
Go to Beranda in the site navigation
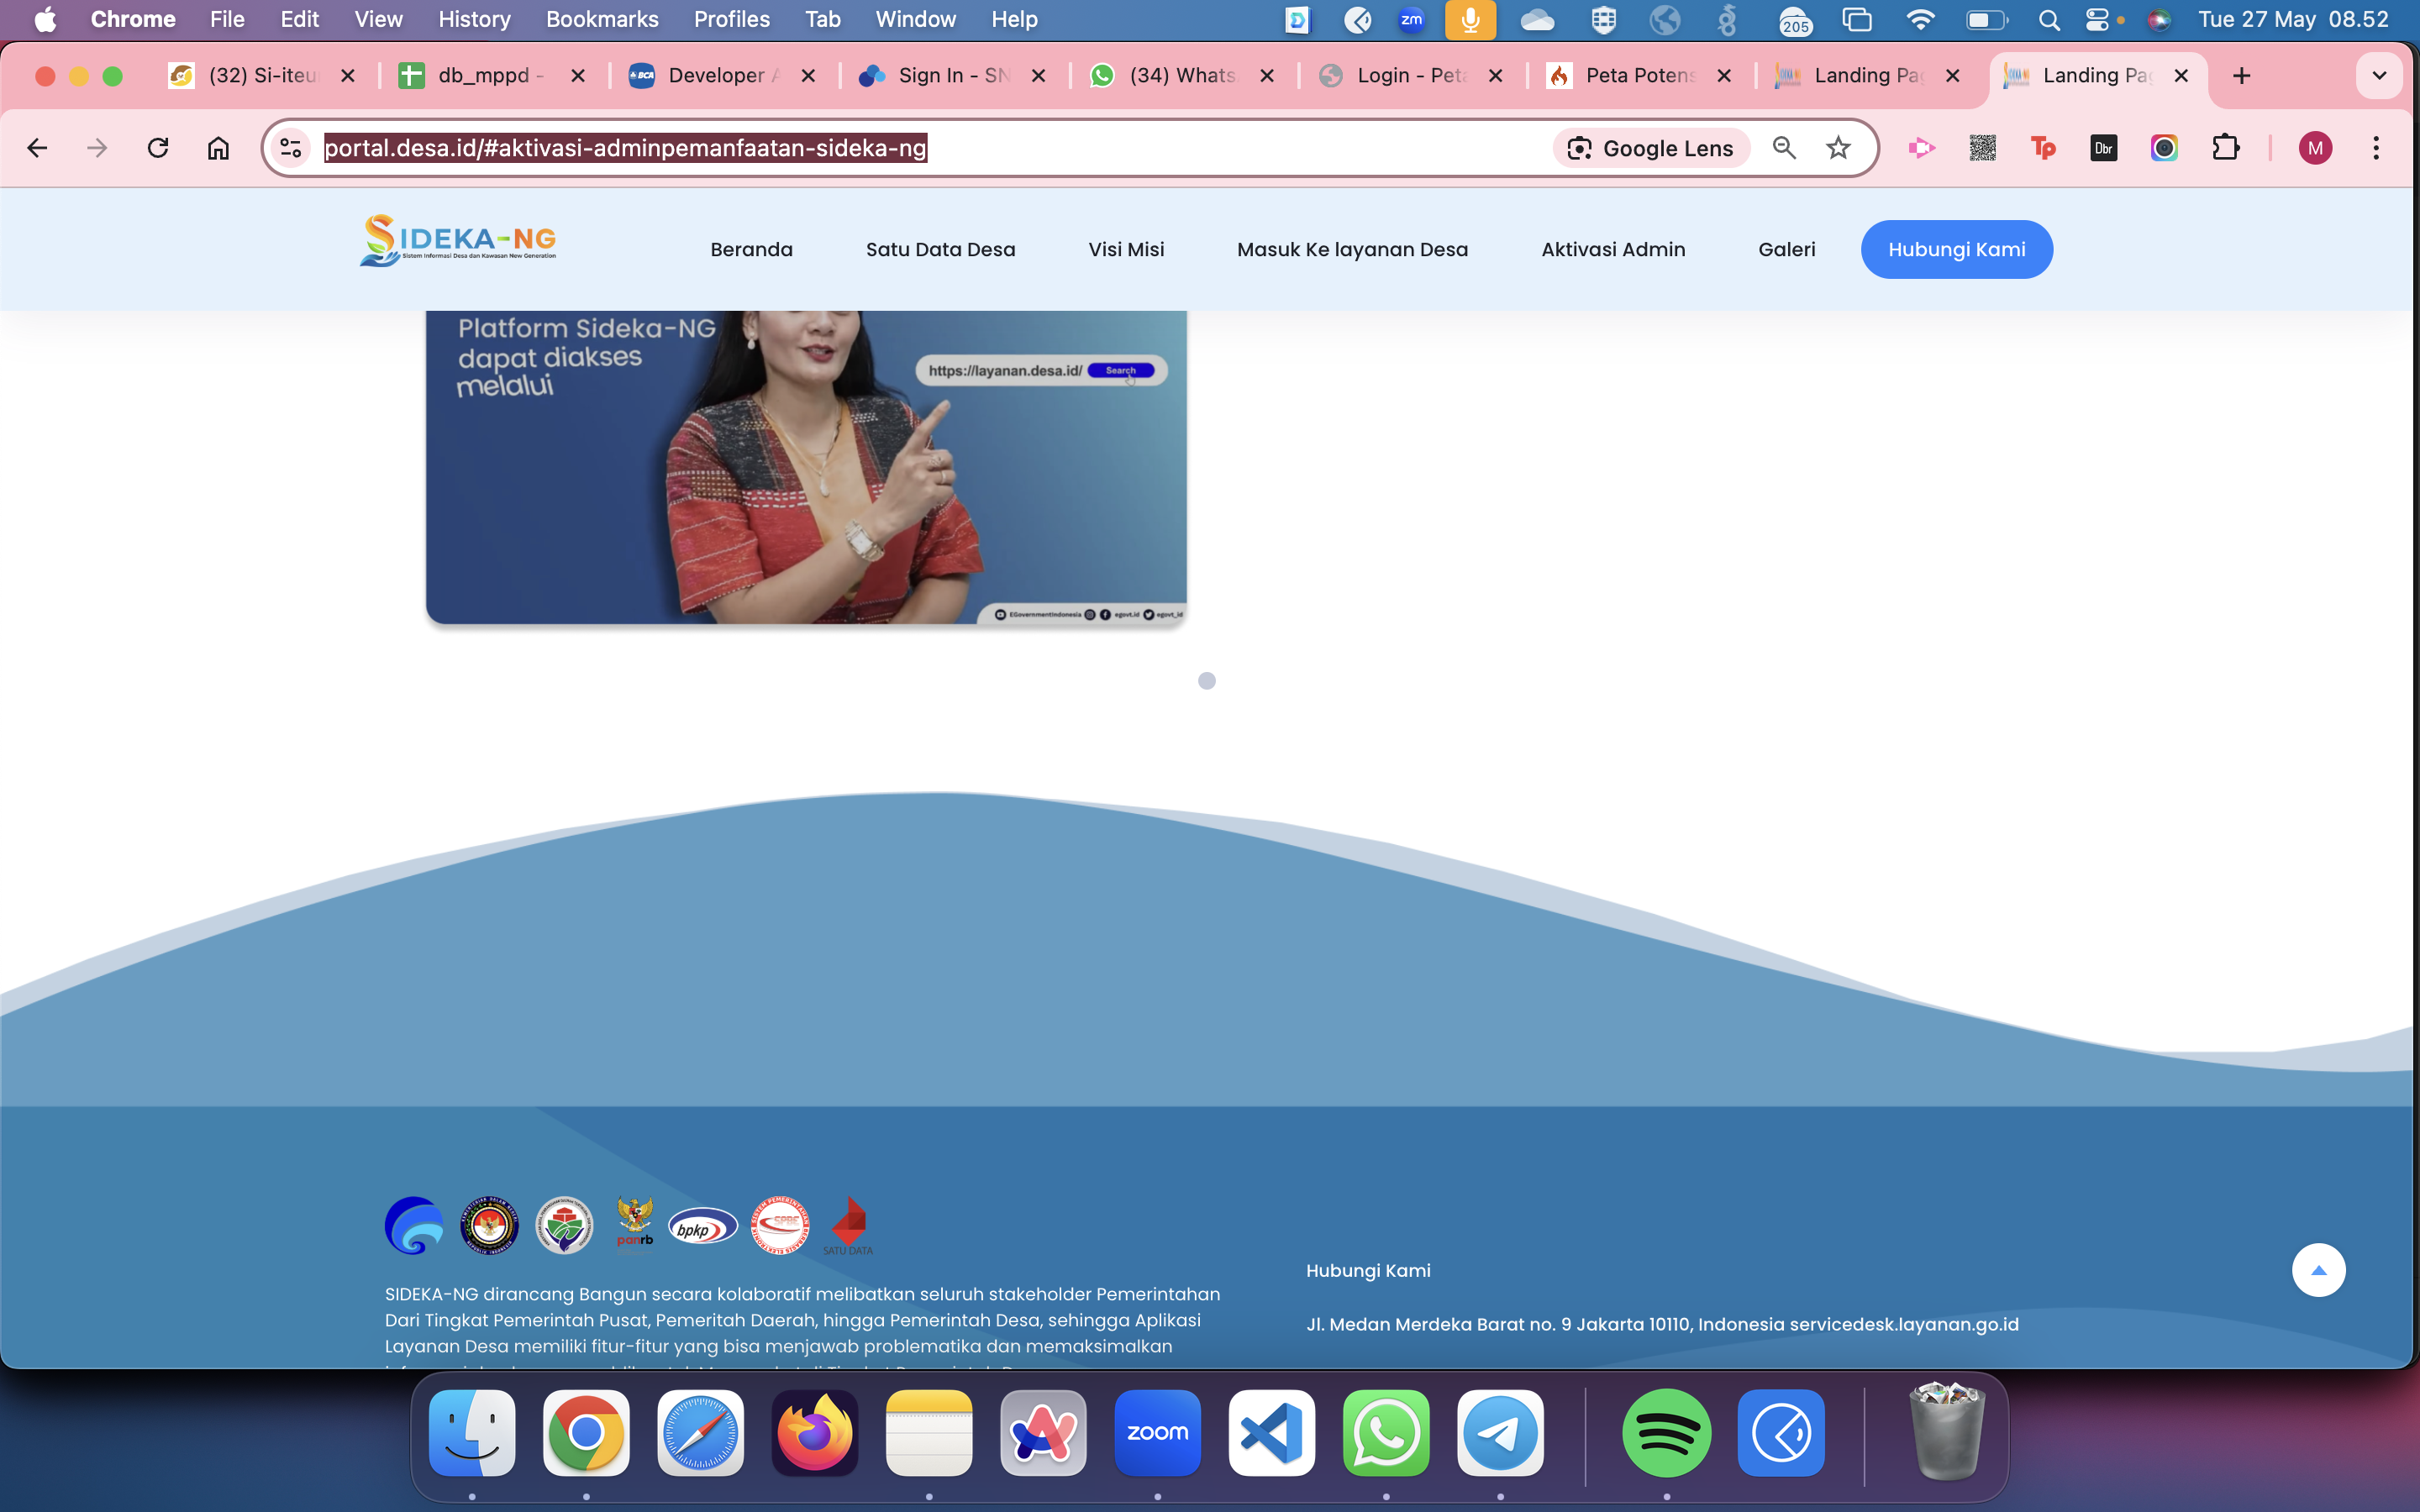pyautogui.click(x=751, y=249)
